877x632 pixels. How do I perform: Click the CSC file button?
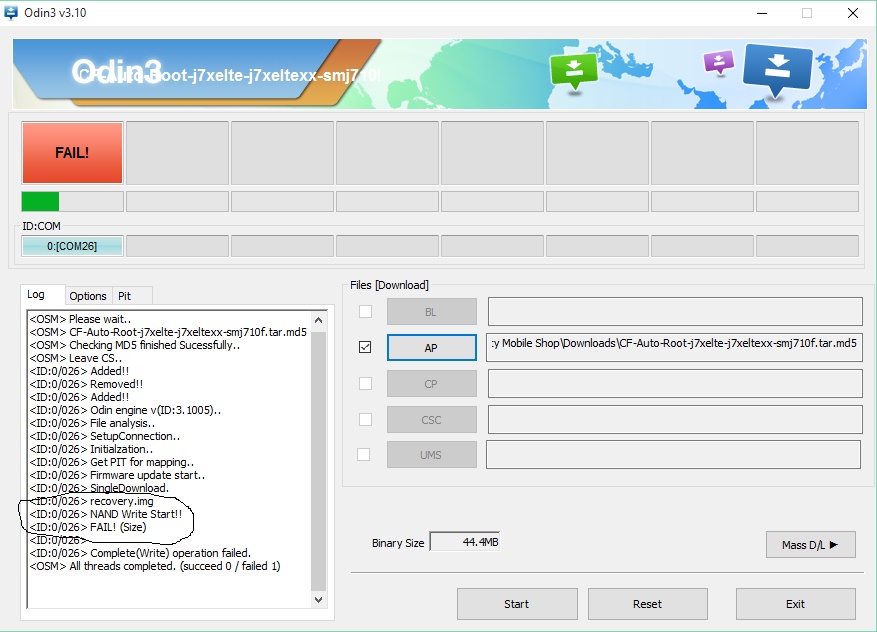pyautogui.click(x=431, y=420)
